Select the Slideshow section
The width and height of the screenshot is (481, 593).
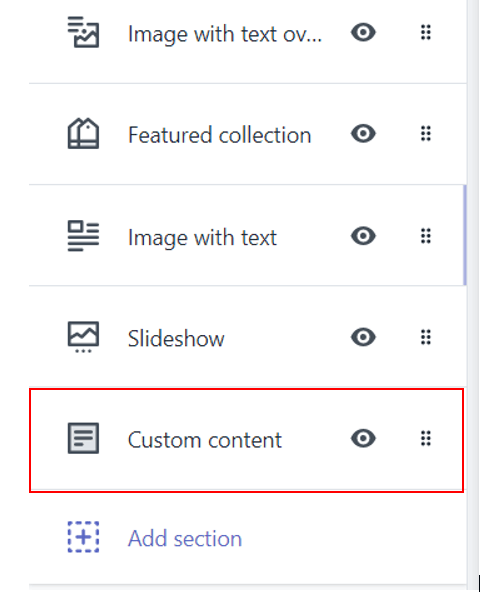(x=176, y=338)
